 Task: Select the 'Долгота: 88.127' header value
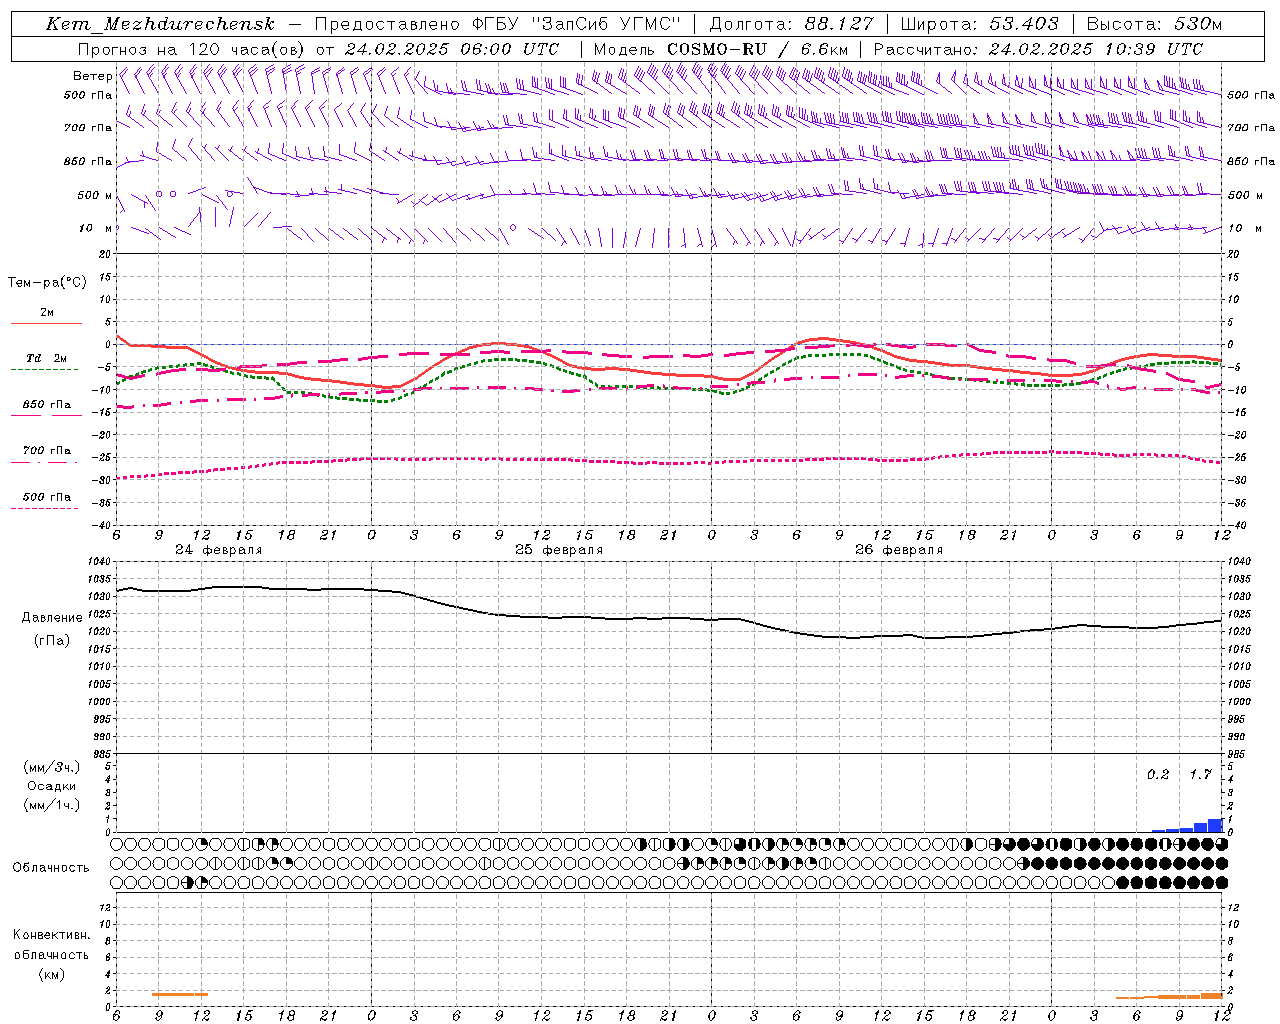(791, 24)
